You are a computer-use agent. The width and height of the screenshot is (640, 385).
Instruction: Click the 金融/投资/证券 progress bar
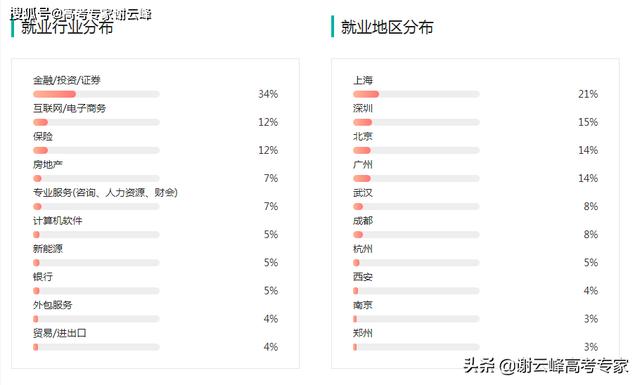pyautogui.click(x=96, y=94)
